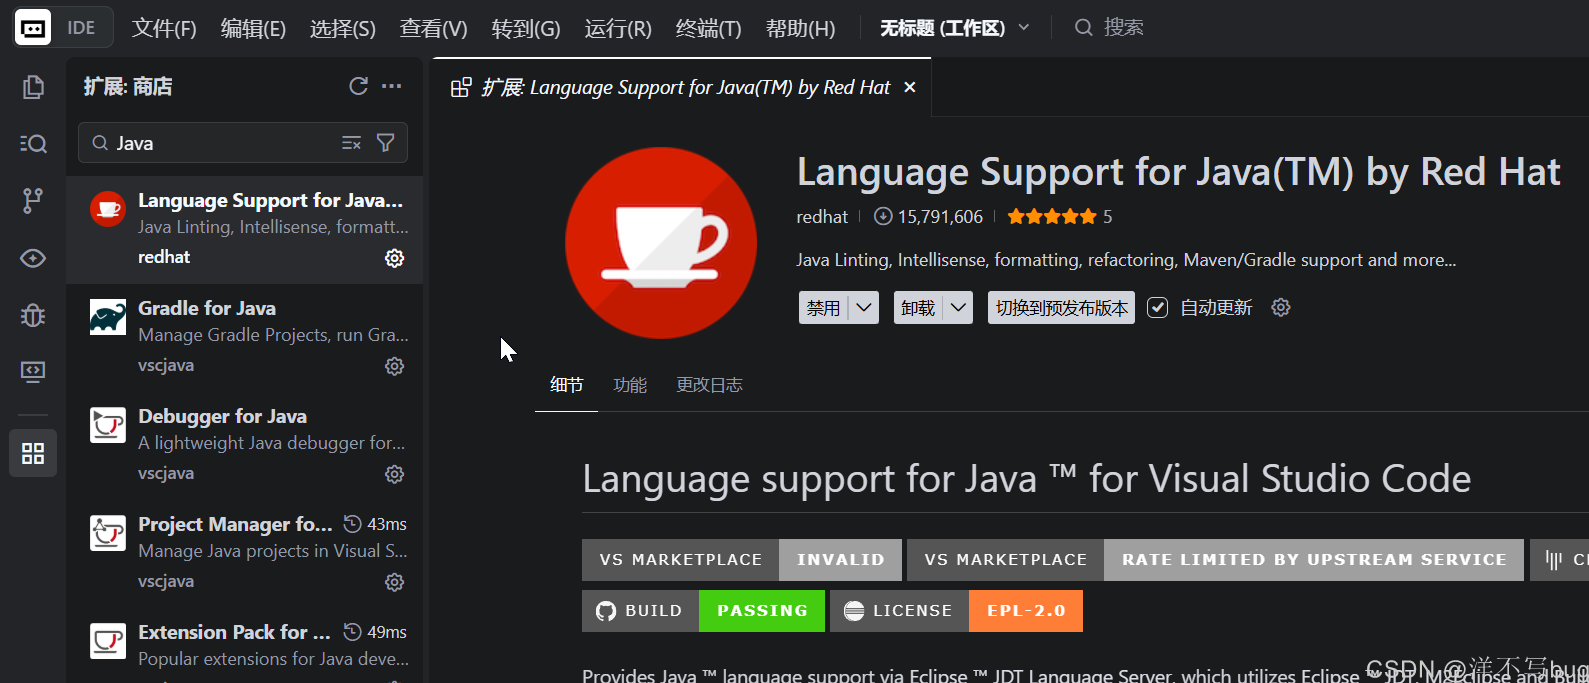Clear extension search results
The width and height of the screenshot is (1589, 683).
(x=351, y=143)
